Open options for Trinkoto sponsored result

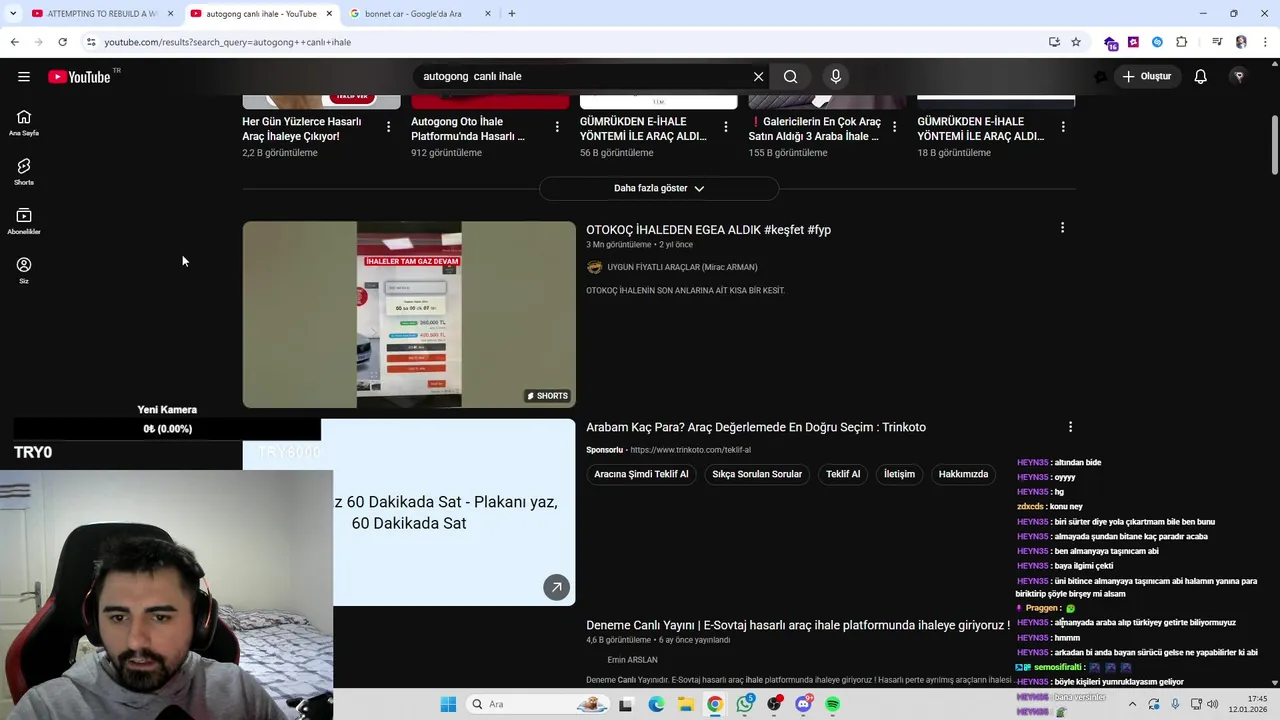[x=1070, y=427]
